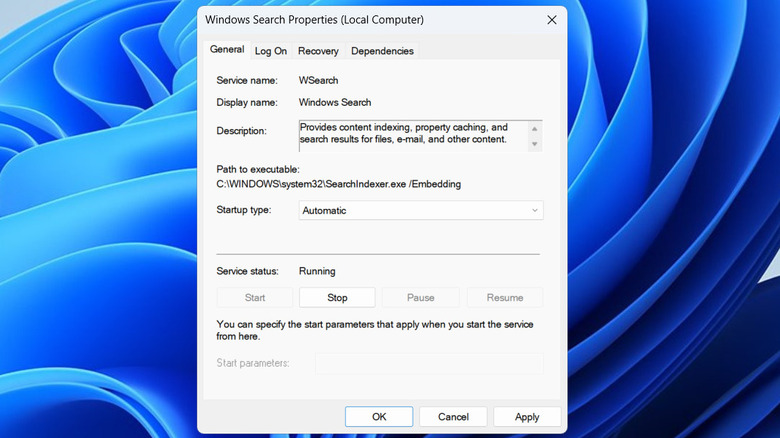The image size is (780, 438).
Task: Open the Startup type dropdown
Action: 421,210
